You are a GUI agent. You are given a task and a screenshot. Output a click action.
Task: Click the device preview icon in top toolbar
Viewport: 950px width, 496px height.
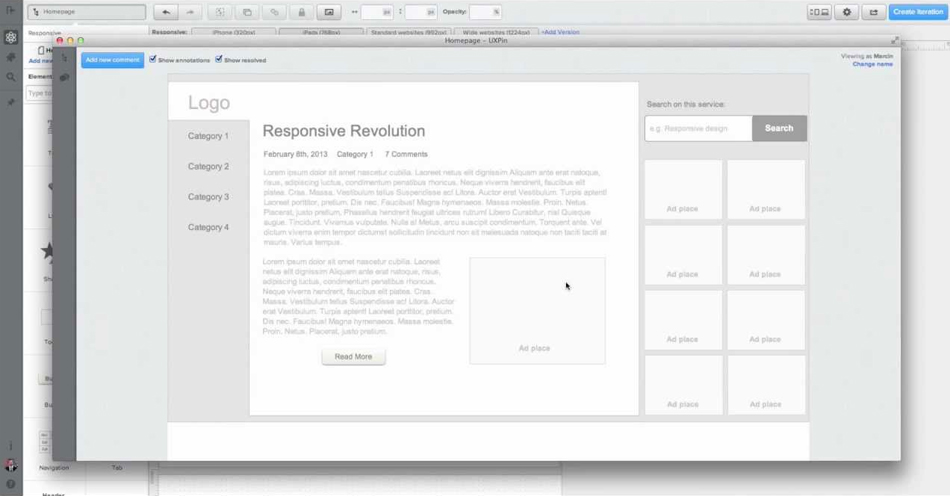tap(819, 12)
